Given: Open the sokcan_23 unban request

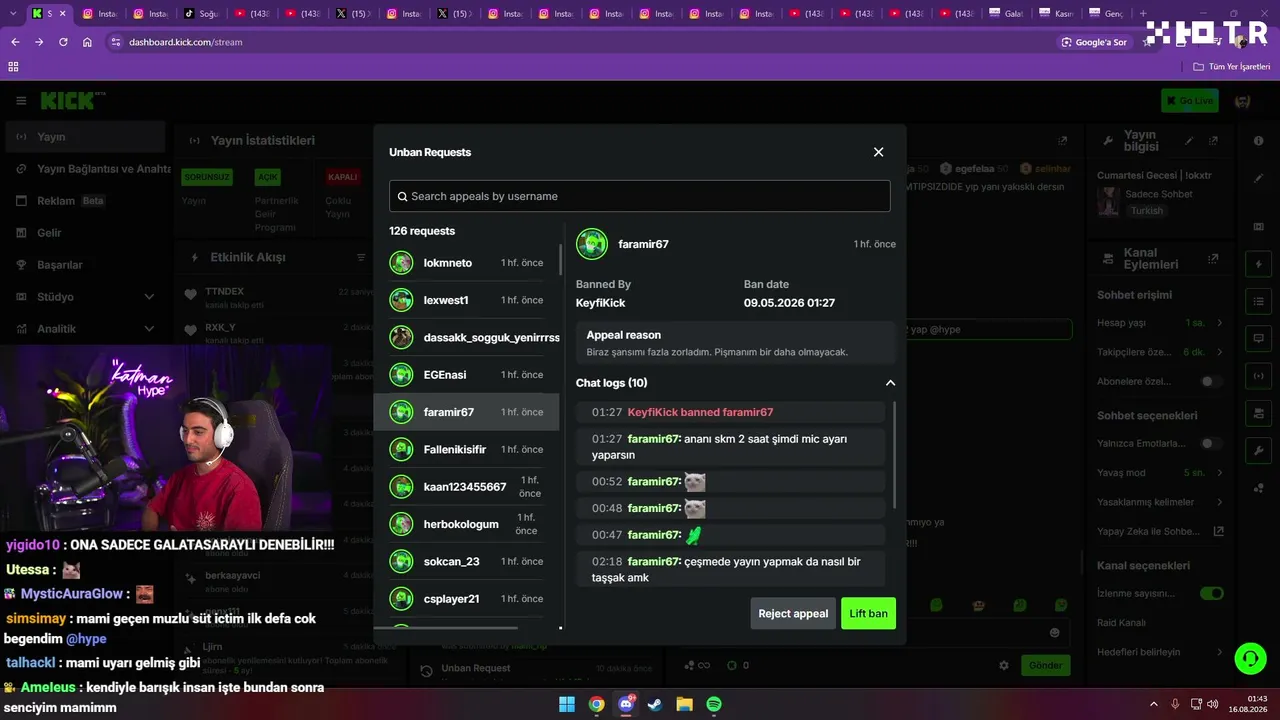Looking at the screenshot, I should (x=466, y=561).
